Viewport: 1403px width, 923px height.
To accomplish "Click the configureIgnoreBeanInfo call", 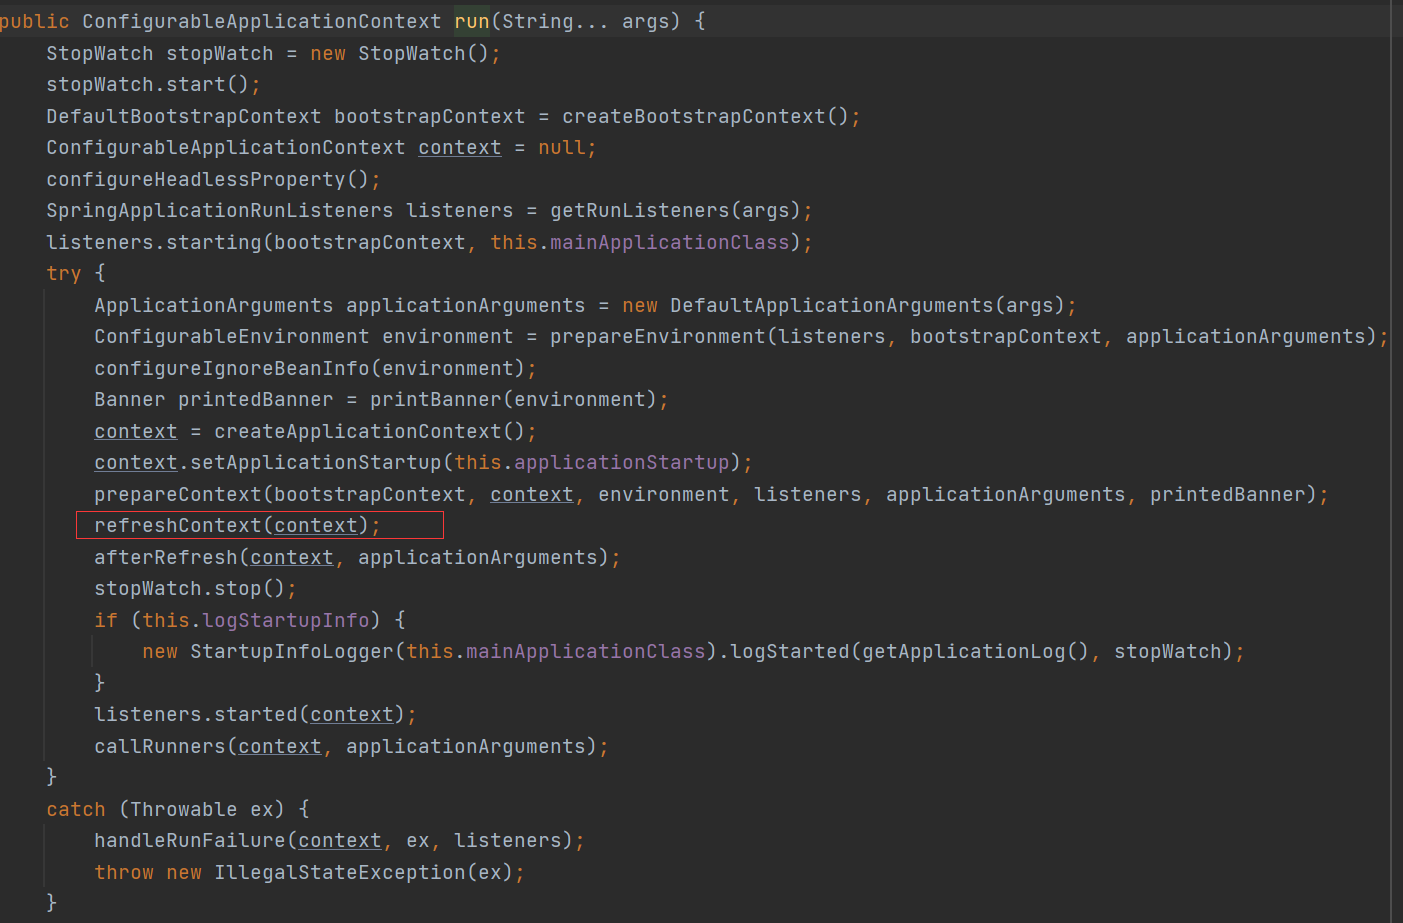I will [x=231, y=368].
